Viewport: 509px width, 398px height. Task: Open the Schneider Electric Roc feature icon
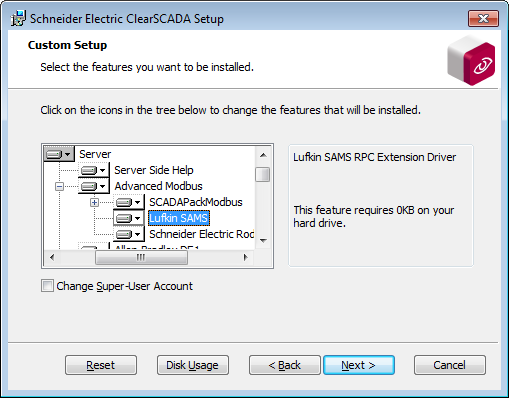pos(129,234)
